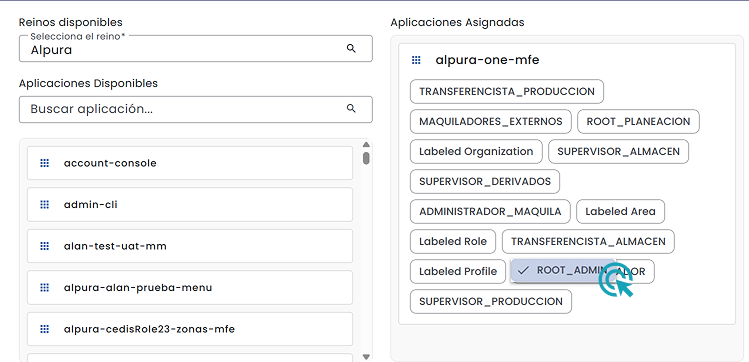Image resolution: width=749 pixels, height=362 pixels.
Task: Click the checkmark on the ROOT_ADMIN chip
Action: tap(524, 270)
